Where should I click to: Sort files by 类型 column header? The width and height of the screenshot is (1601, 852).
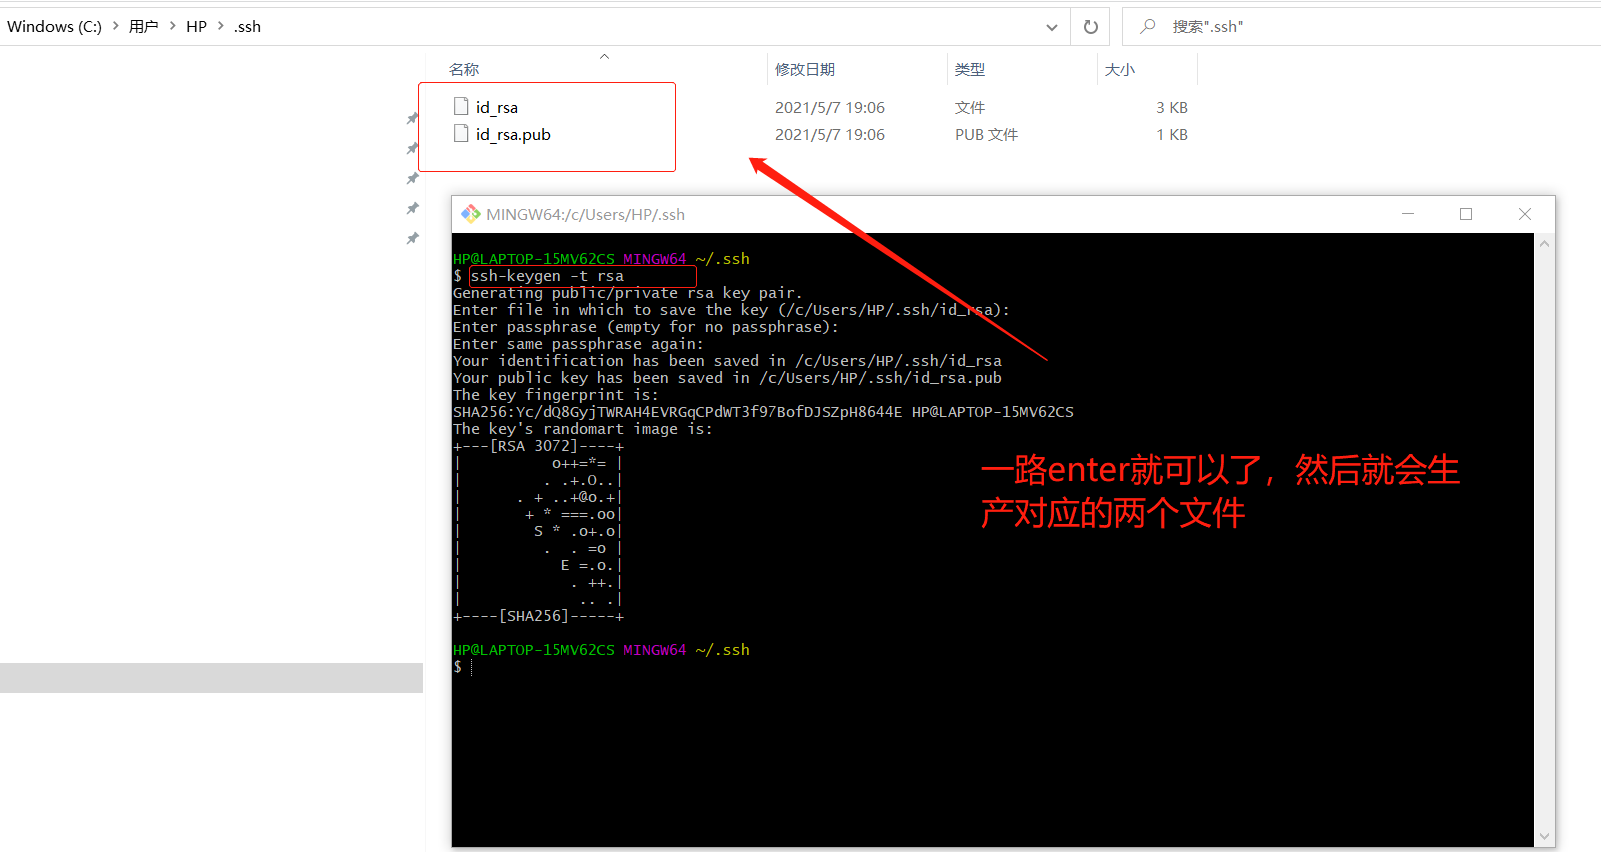click(970, 69)
